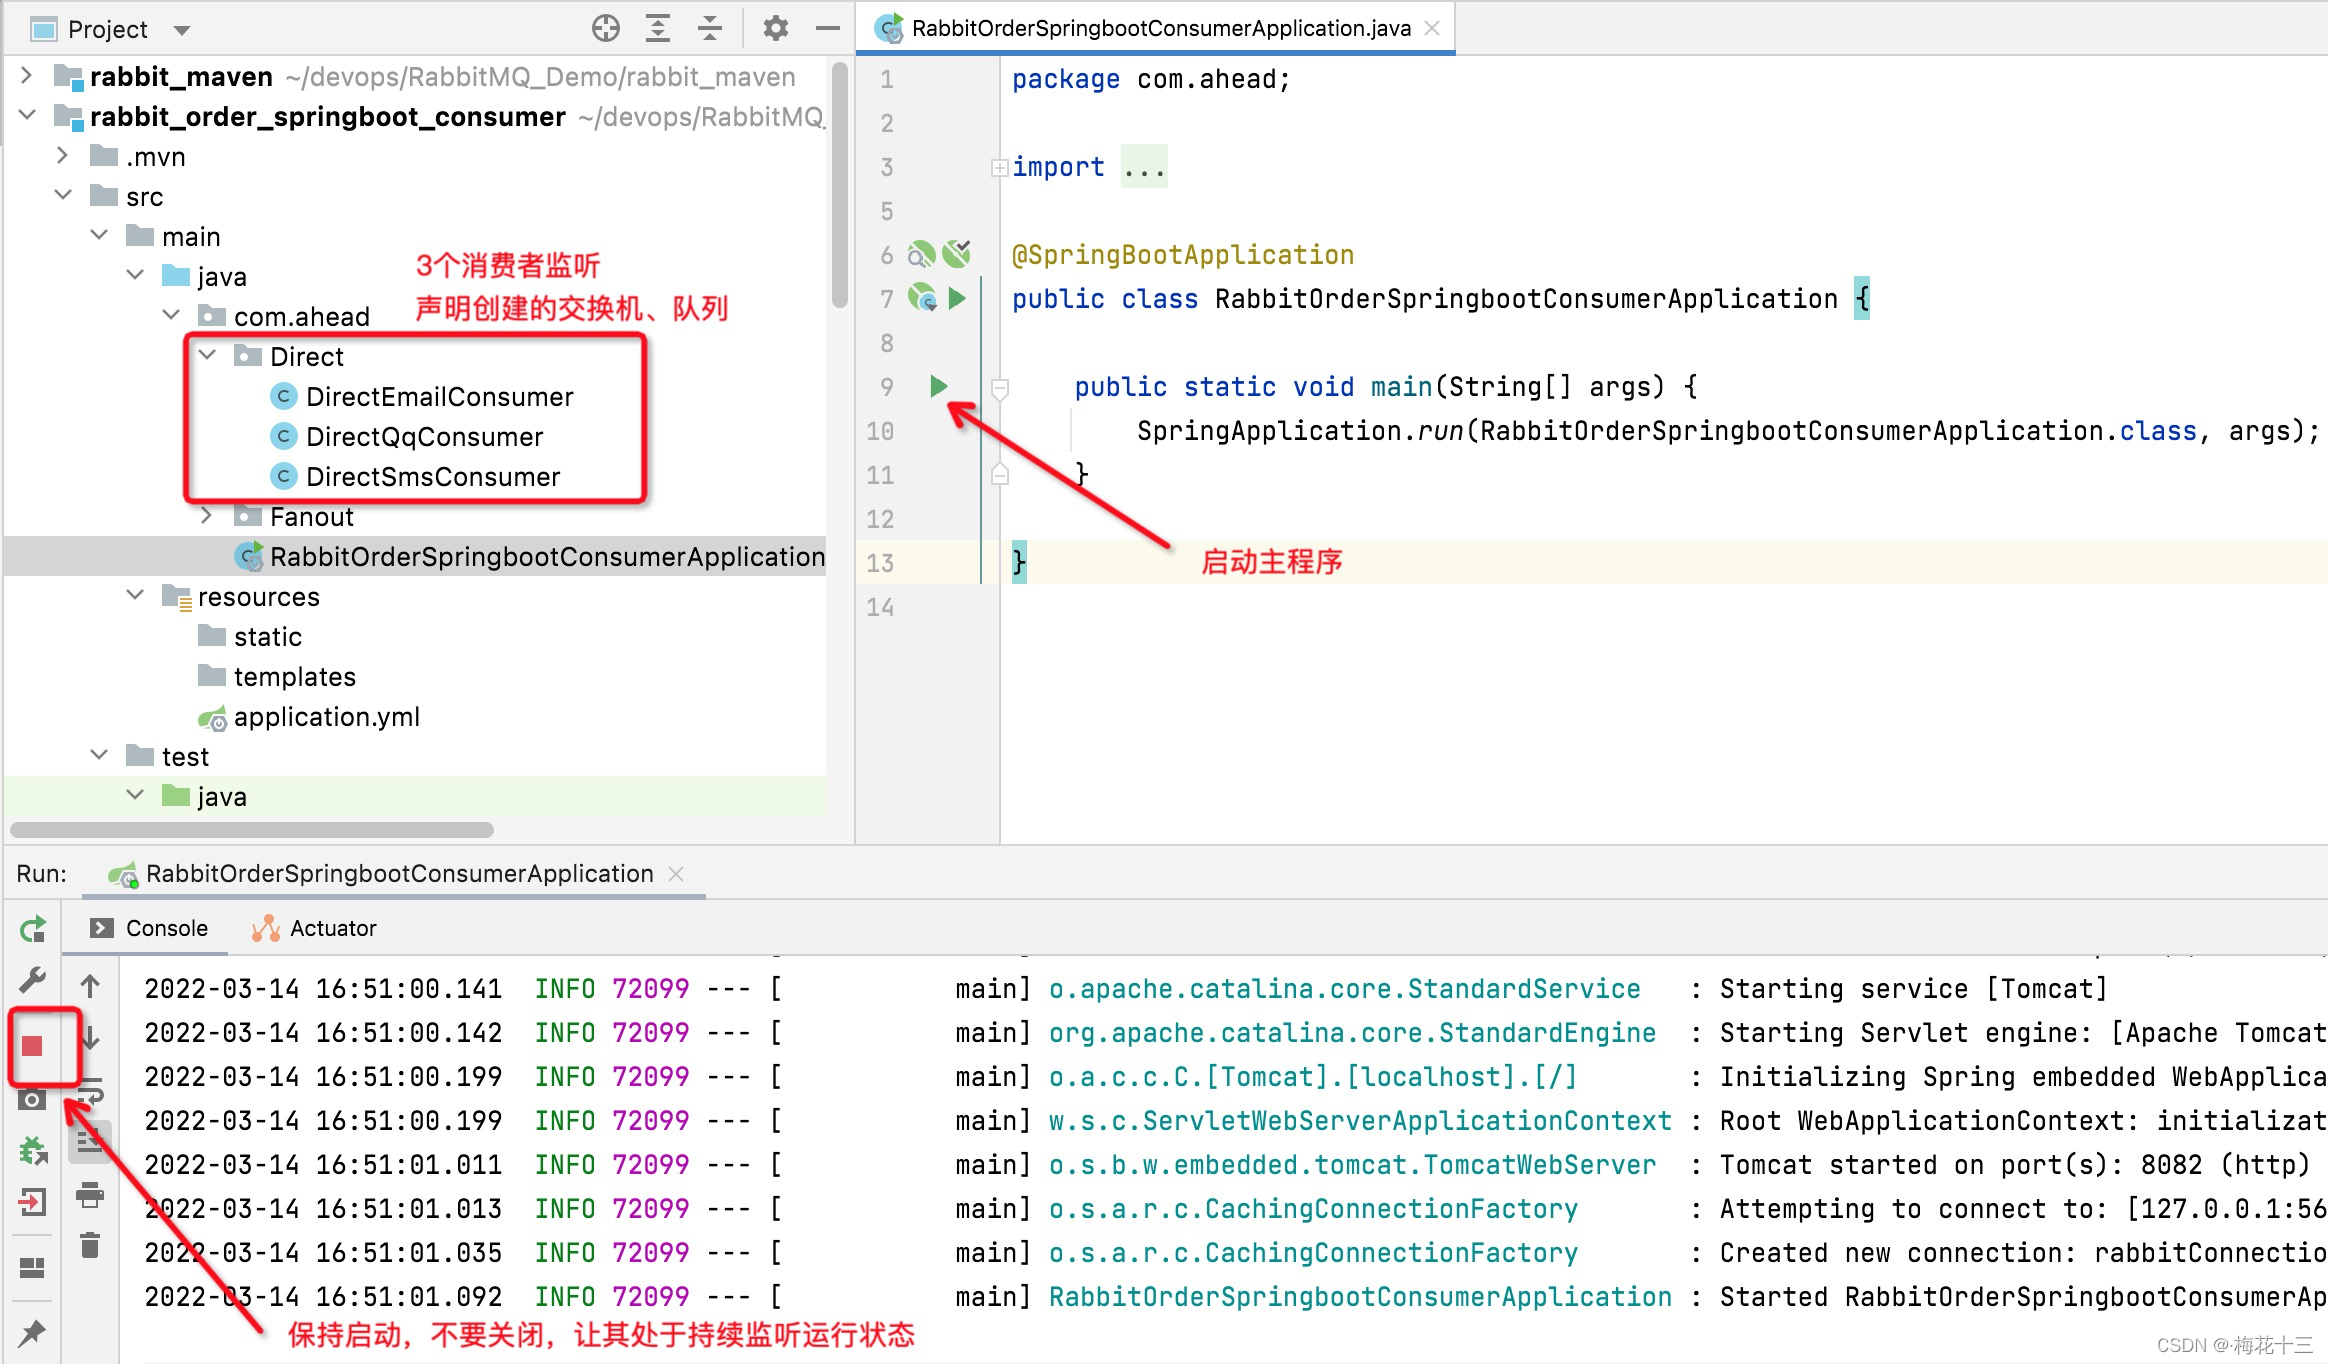Image resolution: width=2328 pixels, height=1364 pixels.
Task: Click the green run arrow beside main method
Action: (x=938, y=386)
